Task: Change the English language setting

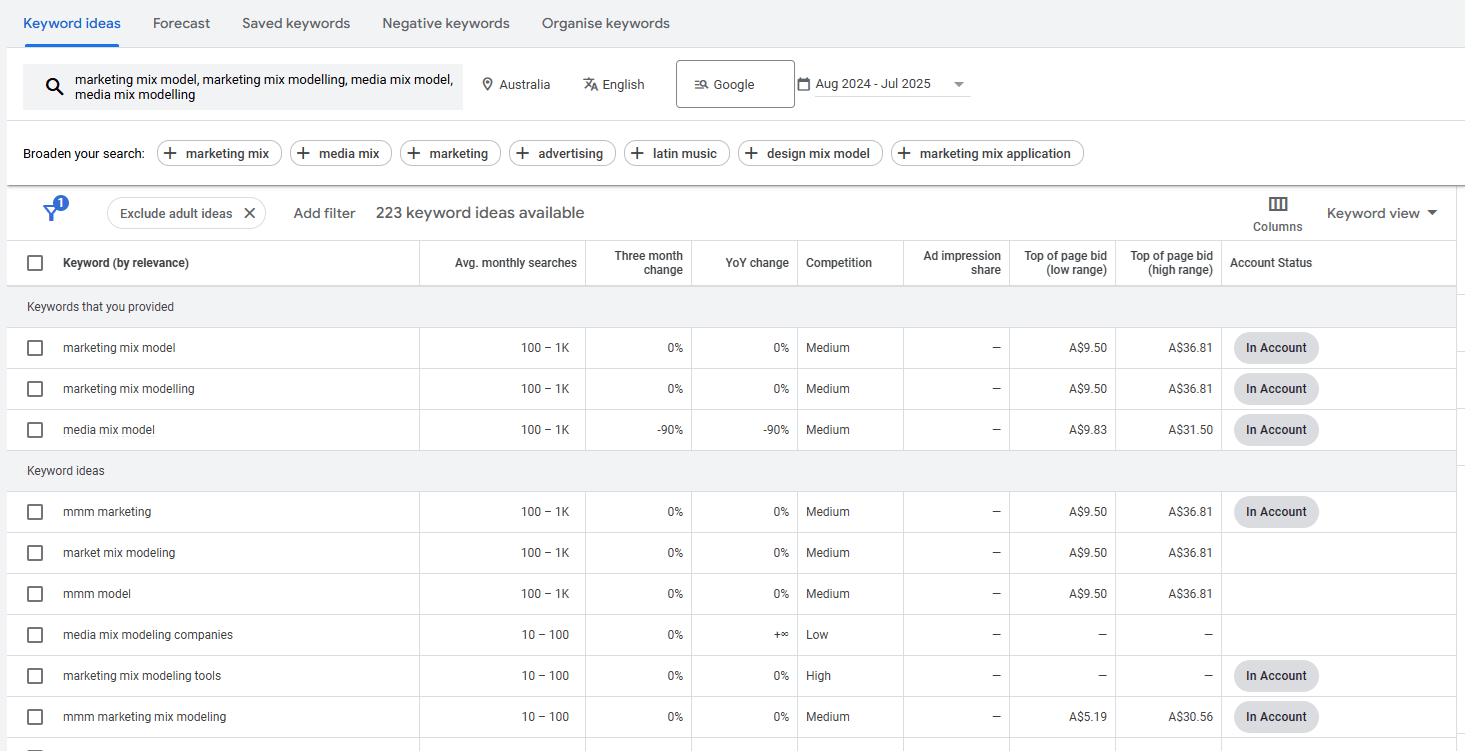Action: (614, 84)
